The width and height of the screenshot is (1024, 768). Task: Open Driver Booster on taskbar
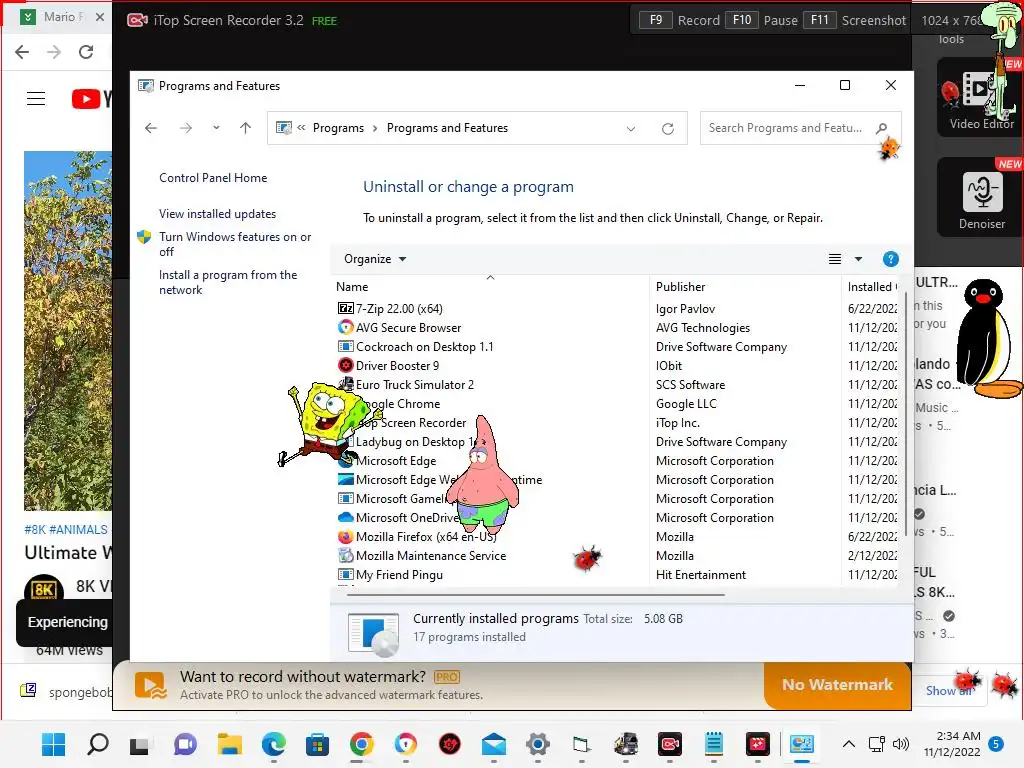[450, 744]
